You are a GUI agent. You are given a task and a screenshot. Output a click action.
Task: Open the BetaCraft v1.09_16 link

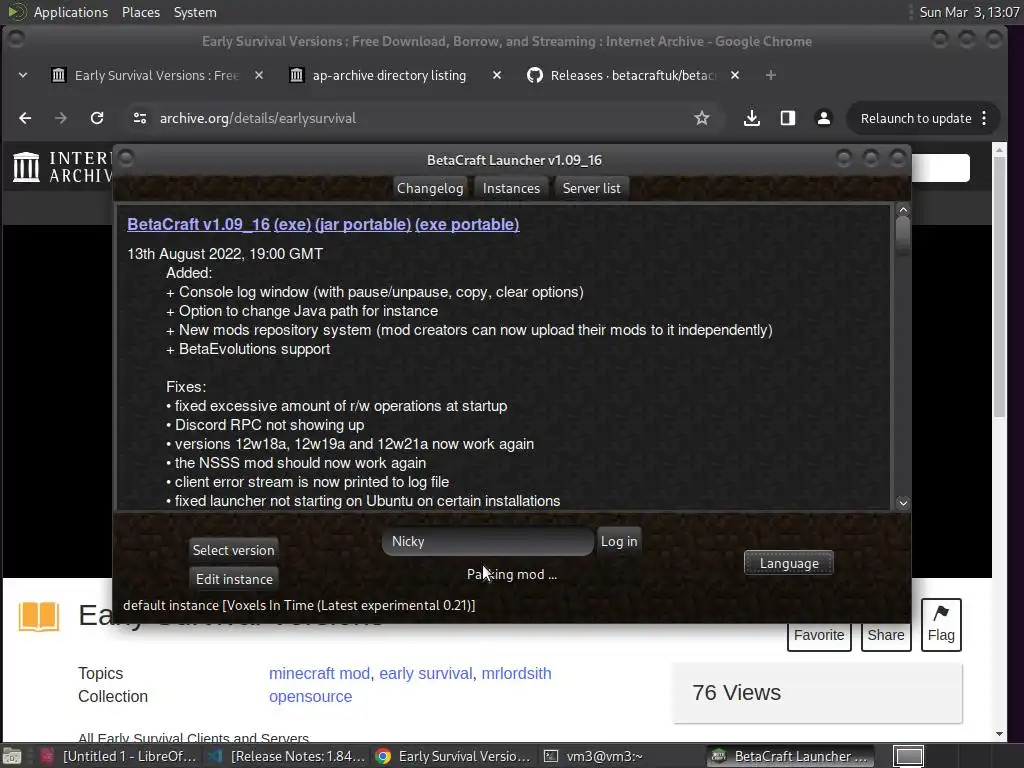click(199, 224)
